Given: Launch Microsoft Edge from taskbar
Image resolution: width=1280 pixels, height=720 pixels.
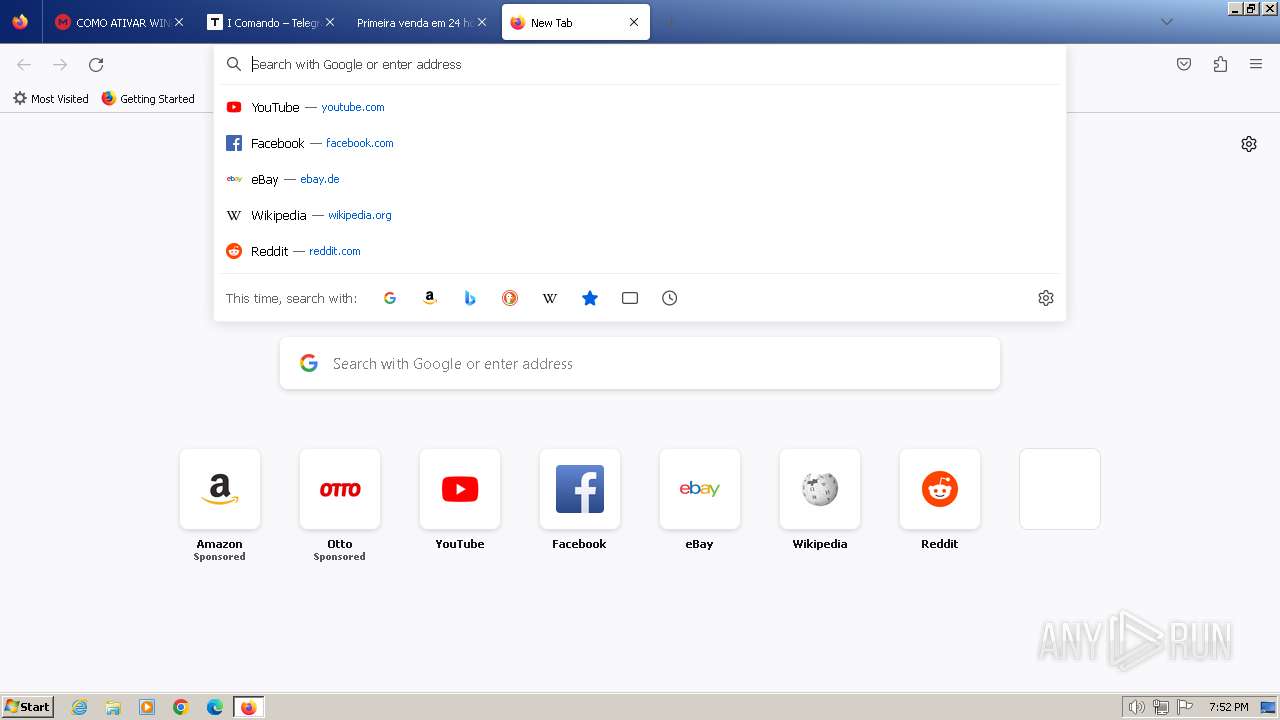Looking at the screenshot, I should [x=215, y=707].
